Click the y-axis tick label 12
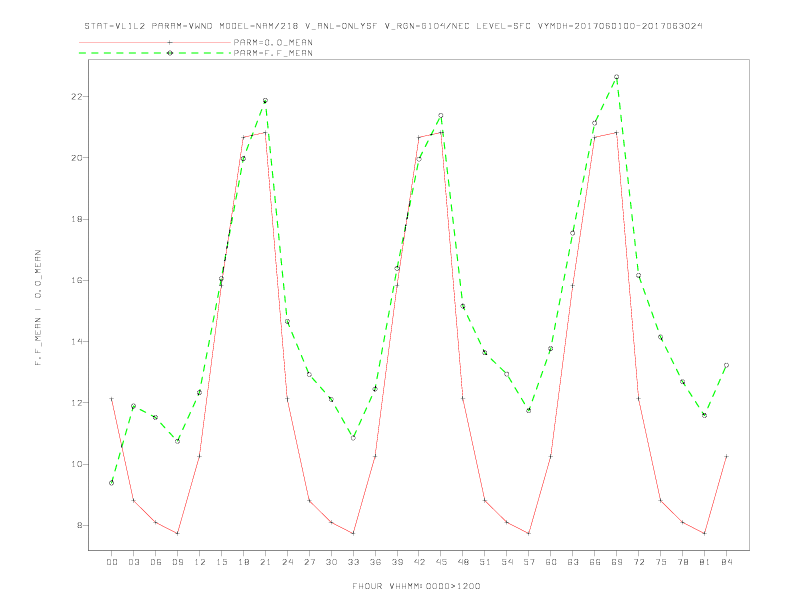 76,403
